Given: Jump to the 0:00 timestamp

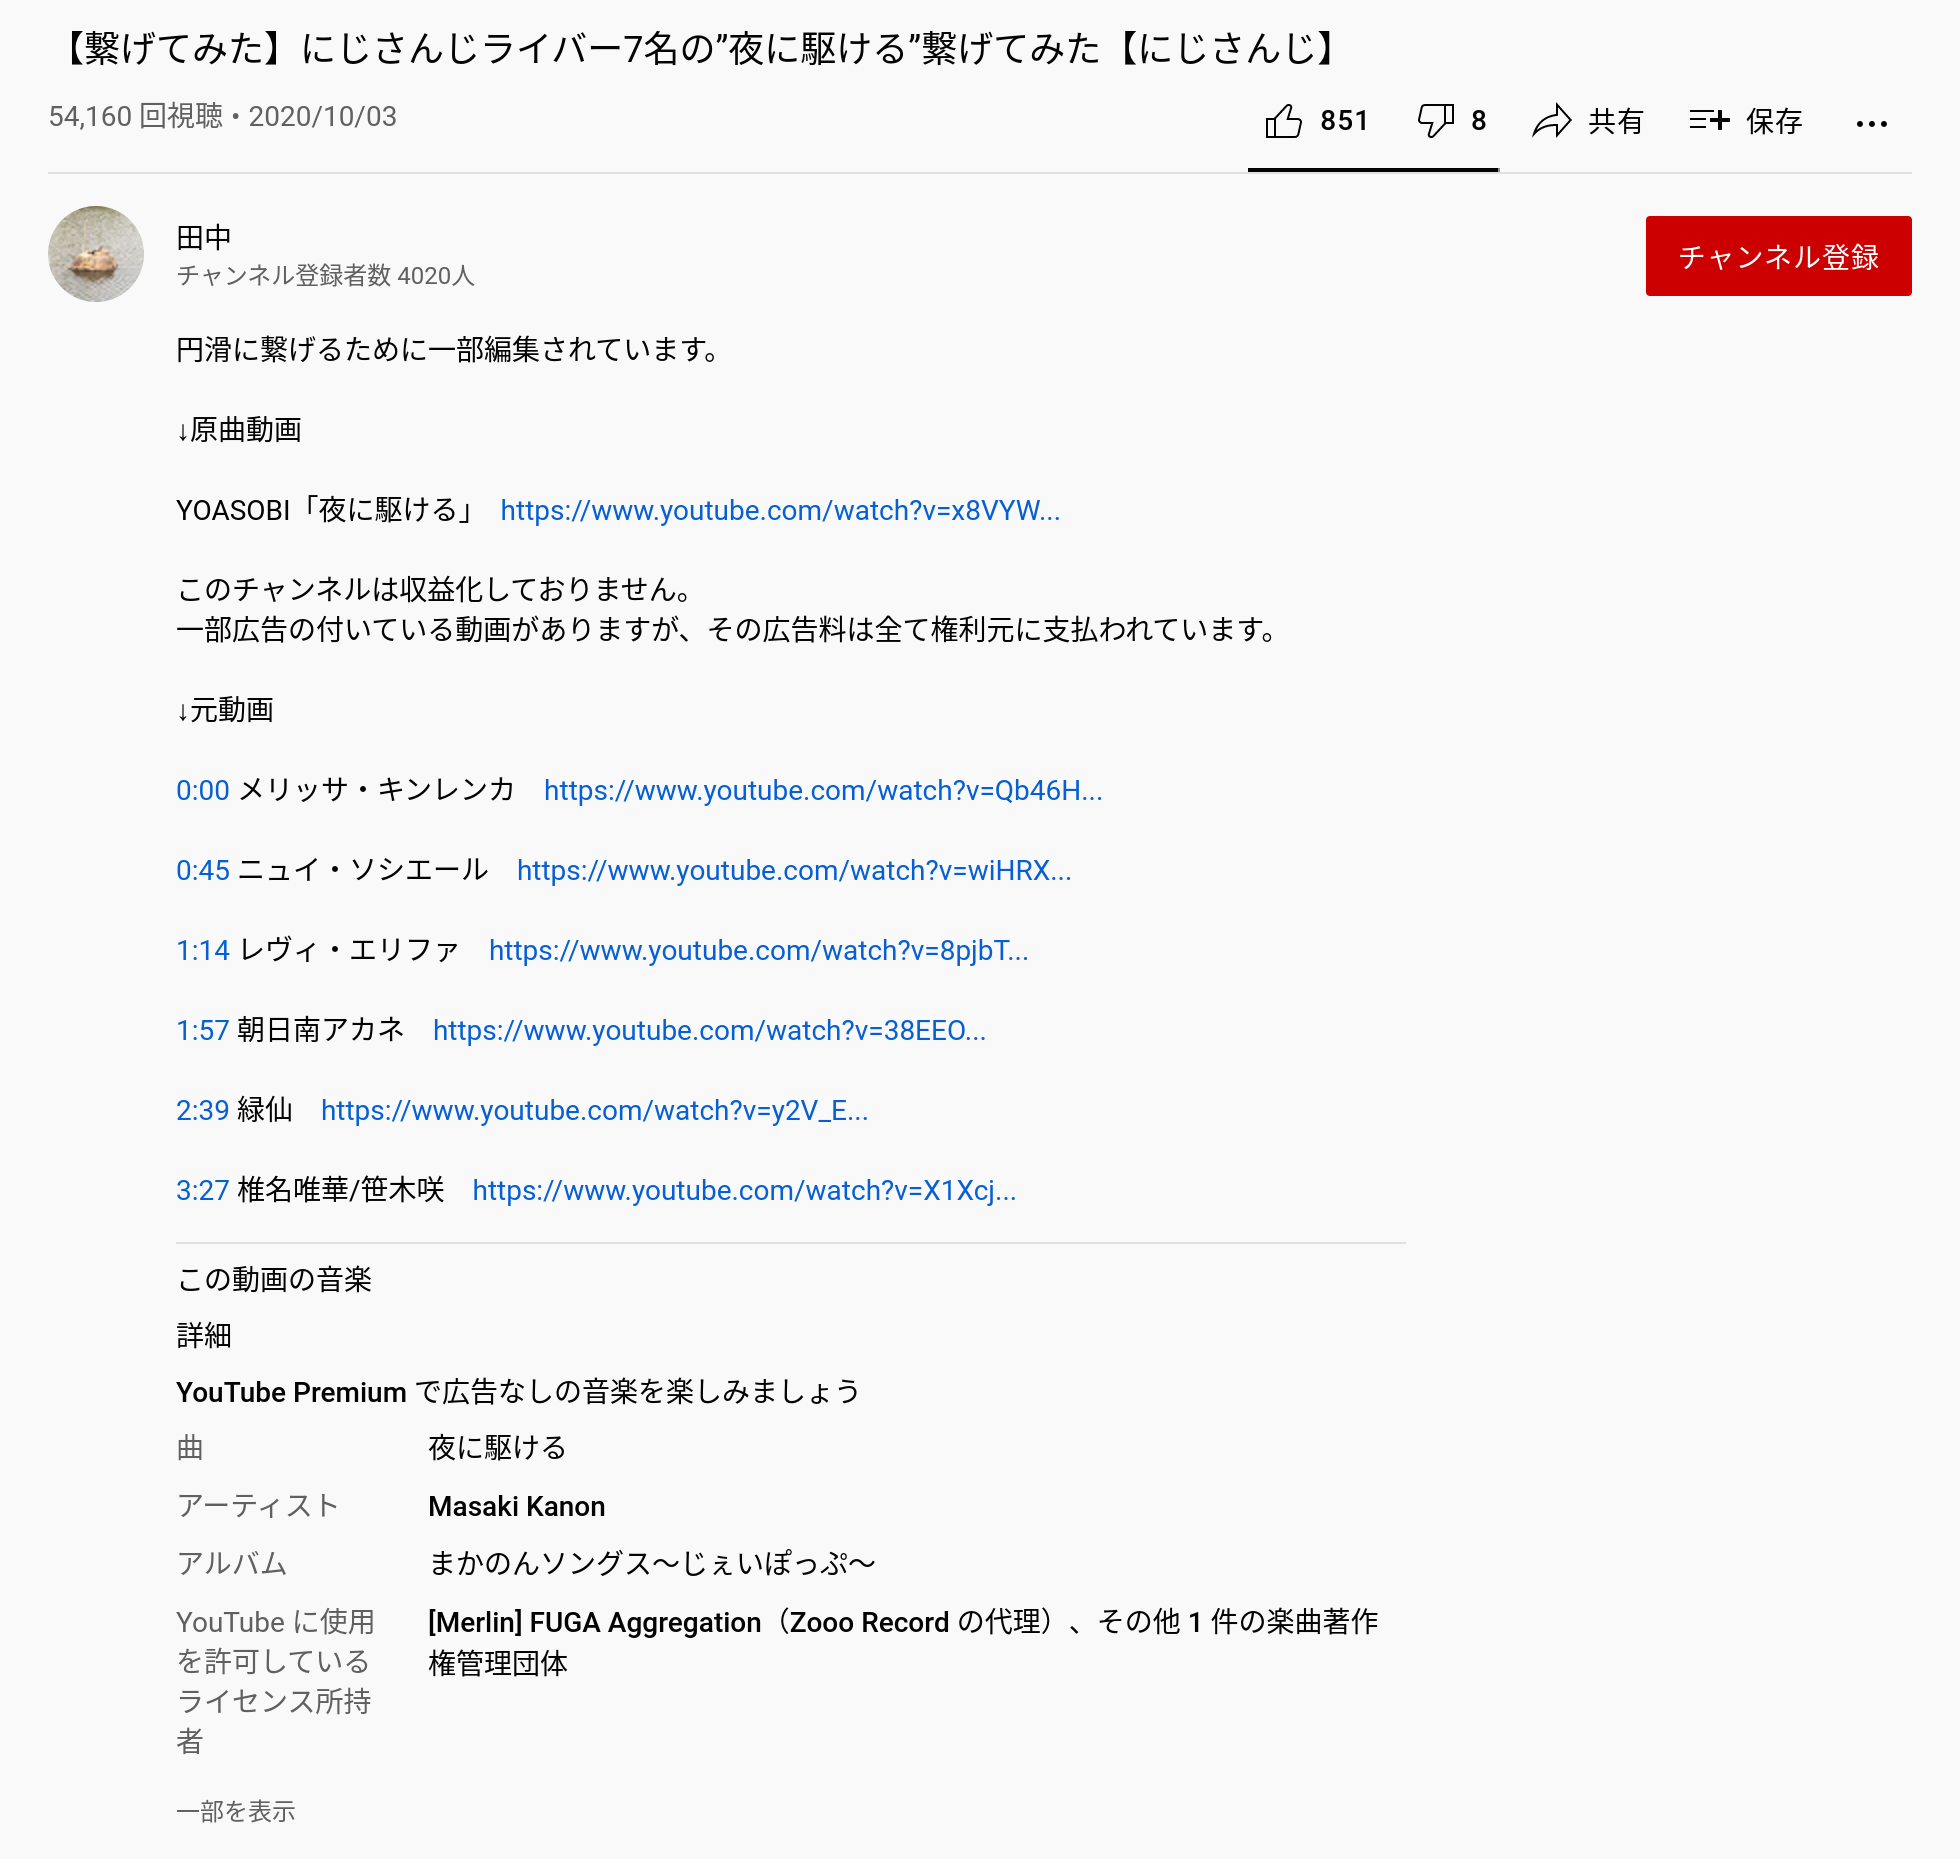Looking at the screenshot, I should pyautogui.click(x=203, y=790).
